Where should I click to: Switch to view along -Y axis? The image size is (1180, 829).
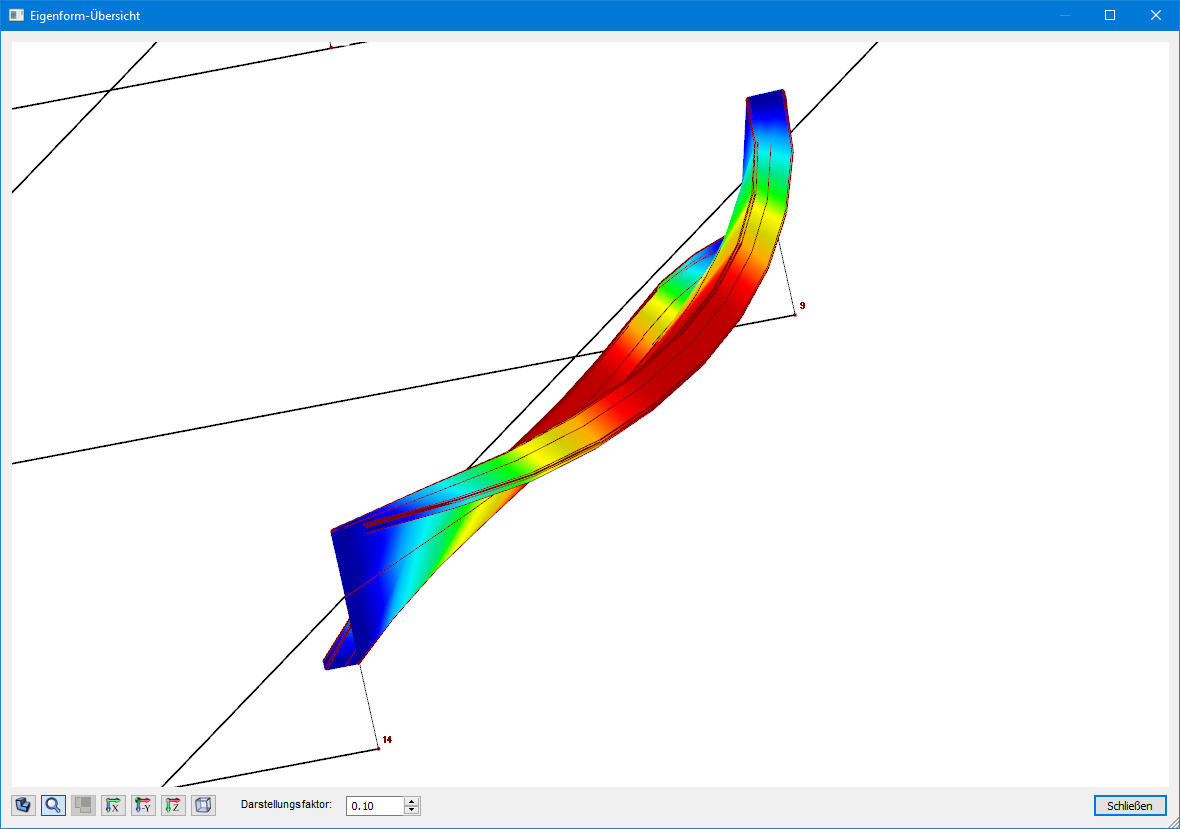(x=143, y=805)
